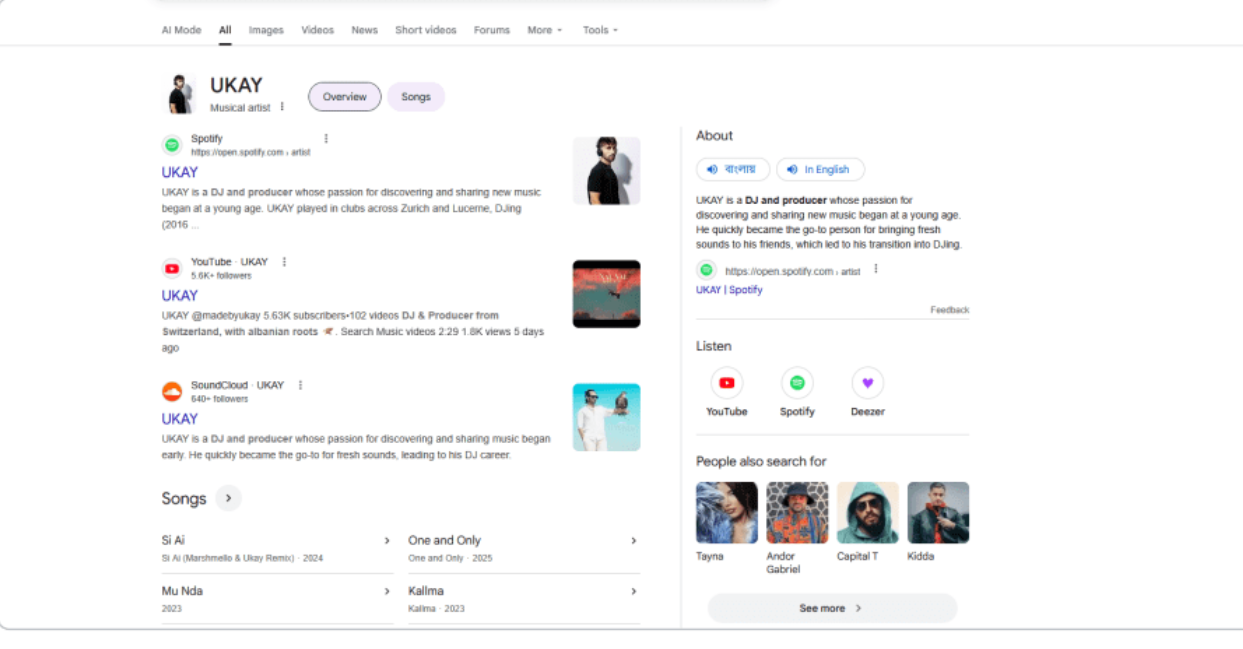Click the Mu Nda song title

pyautogui.click(x=182, y=591)
